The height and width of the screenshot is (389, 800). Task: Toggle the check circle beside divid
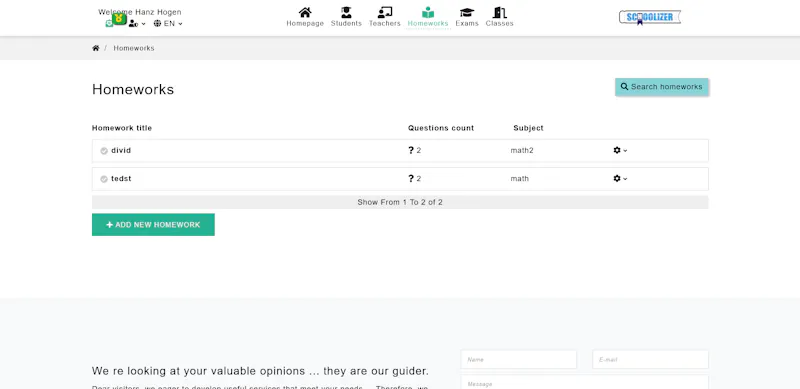click(x=104, y=151)
